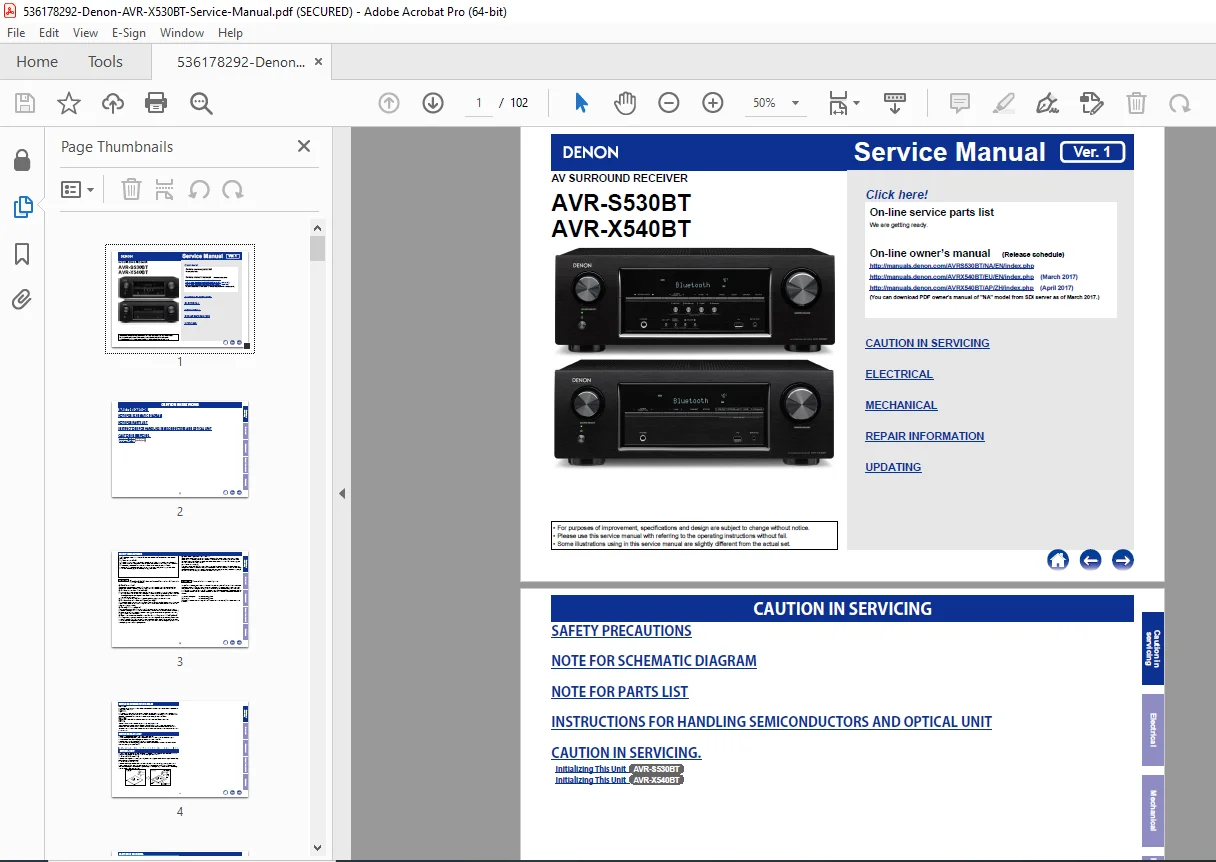Open the REPAIR INFORMATION link

[925, 436]
